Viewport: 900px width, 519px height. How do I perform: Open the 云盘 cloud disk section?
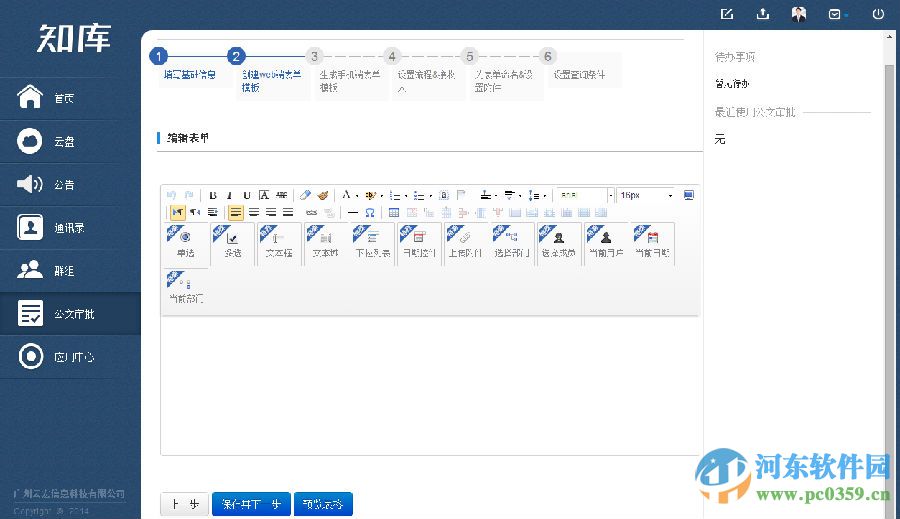coord(70,141)
